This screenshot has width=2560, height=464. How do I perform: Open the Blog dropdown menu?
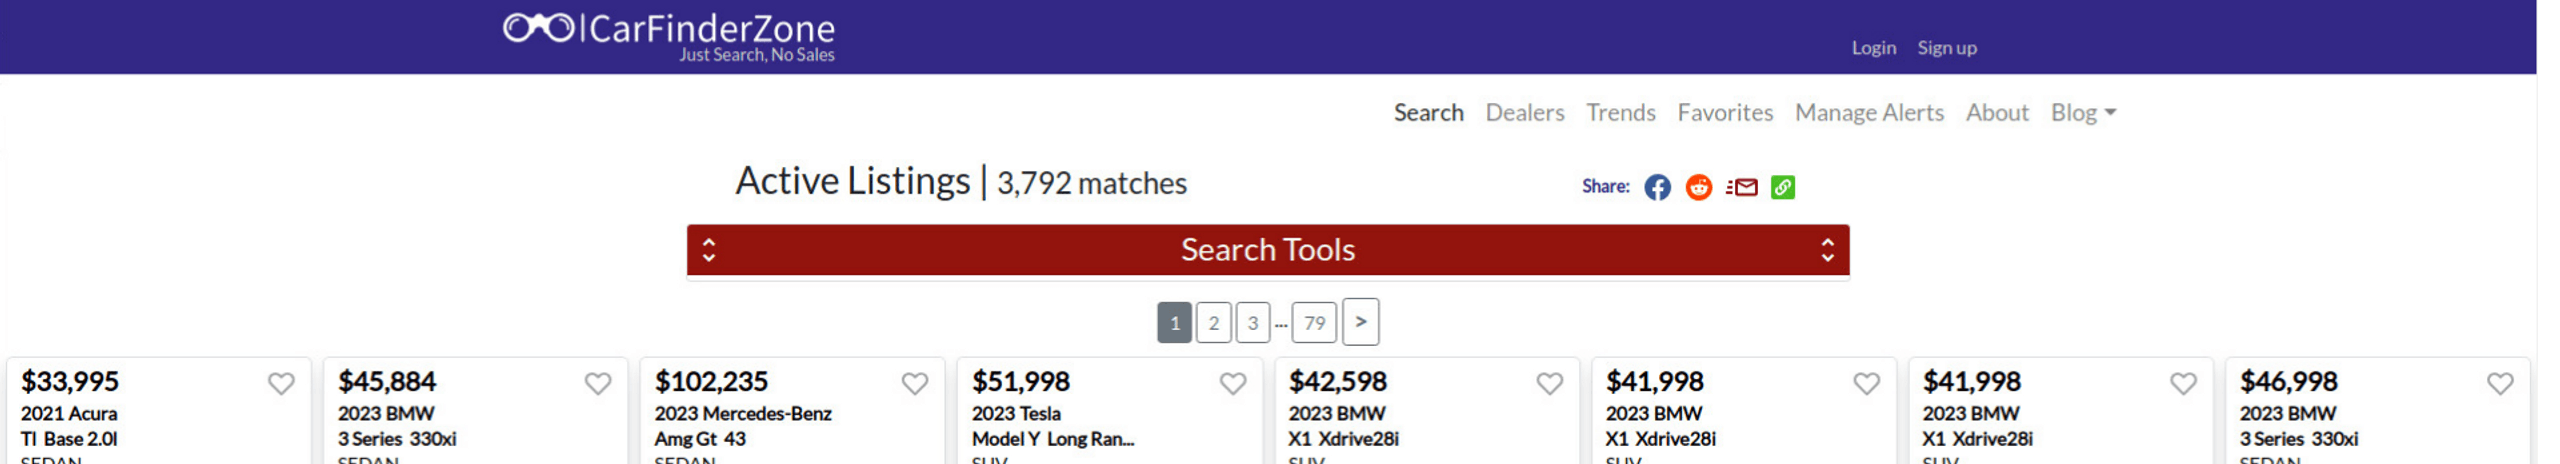pos(2083,113)
